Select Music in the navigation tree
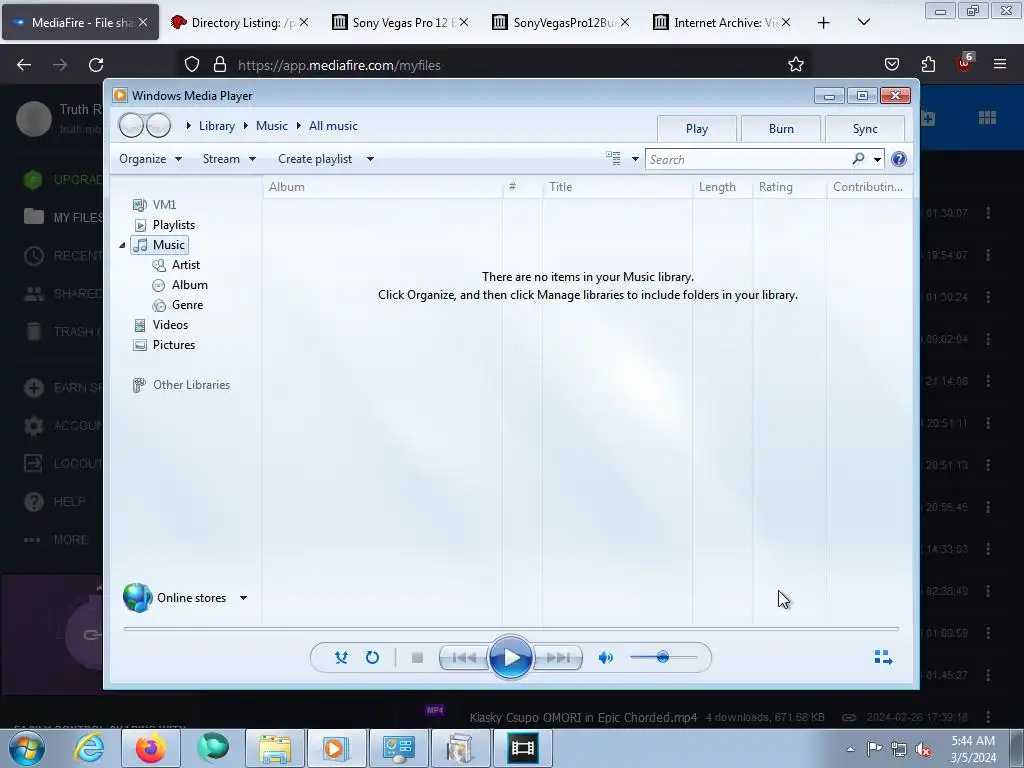Viewport: 1024px width, 768px height. click(x=160, y=245)
